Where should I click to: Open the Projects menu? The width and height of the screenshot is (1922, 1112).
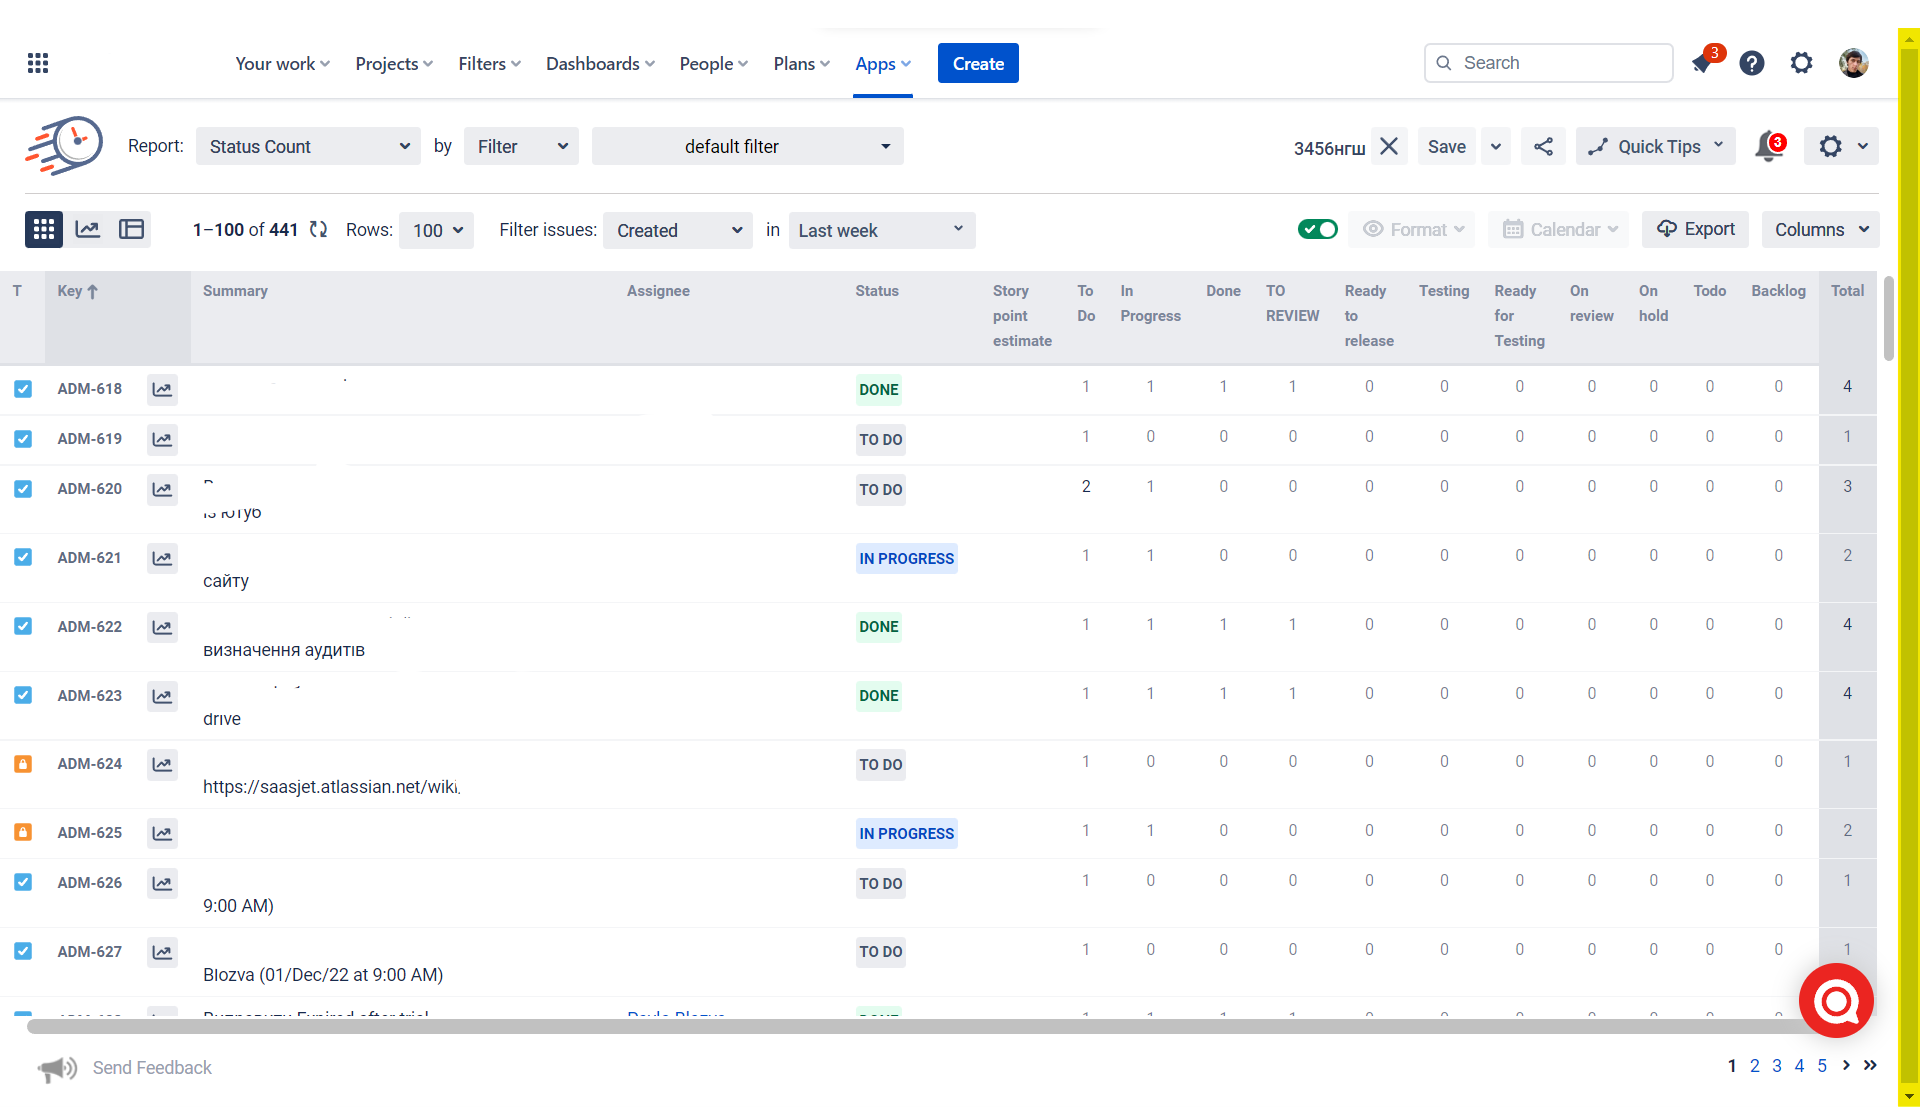point(394,63)
